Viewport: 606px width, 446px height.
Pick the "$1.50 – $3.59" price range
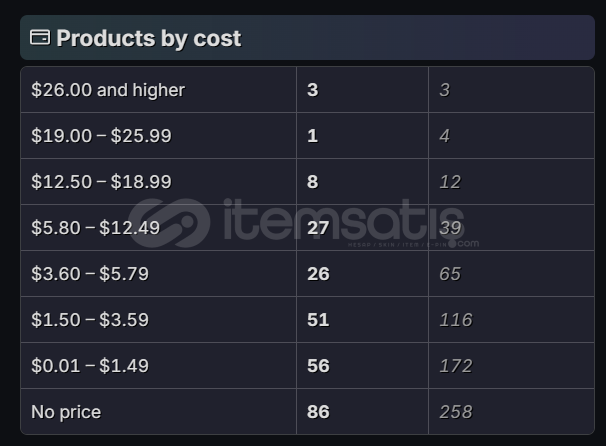point(90,320)
